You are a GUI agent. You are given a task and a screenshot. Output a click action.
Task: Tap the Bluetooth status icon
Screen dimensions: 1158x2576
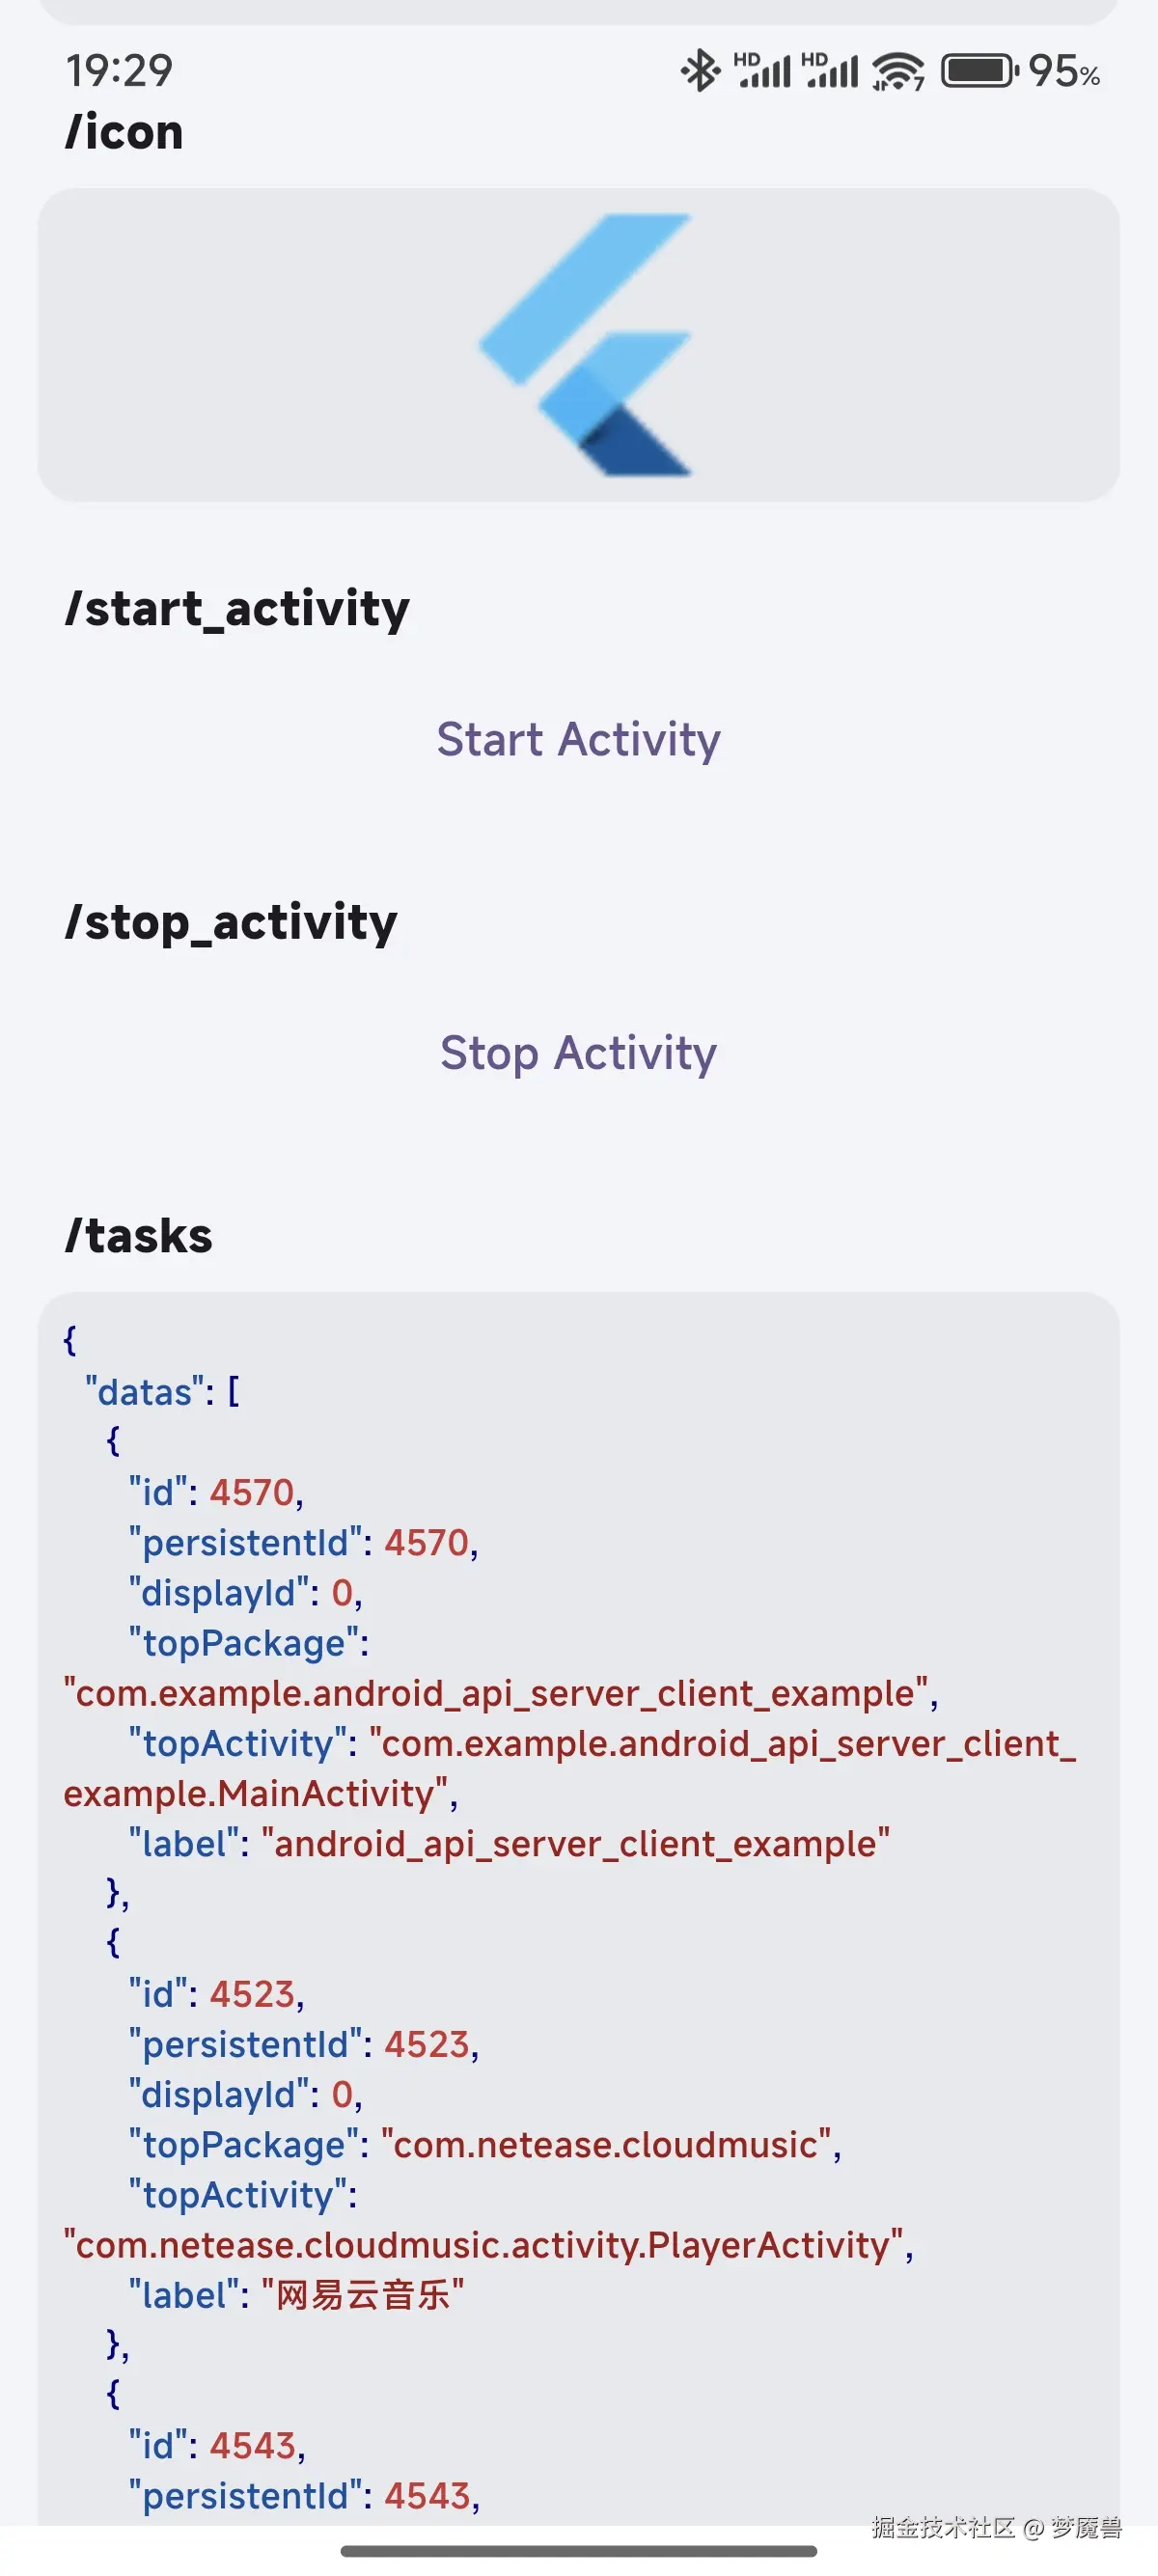point(700,71)
